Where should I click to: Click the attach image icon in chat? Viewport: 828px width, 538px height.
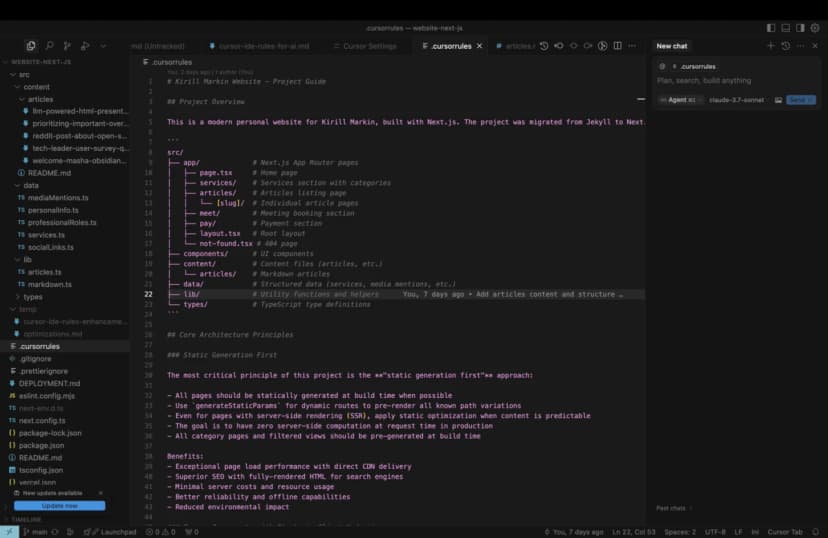click(x=778, y=100)
